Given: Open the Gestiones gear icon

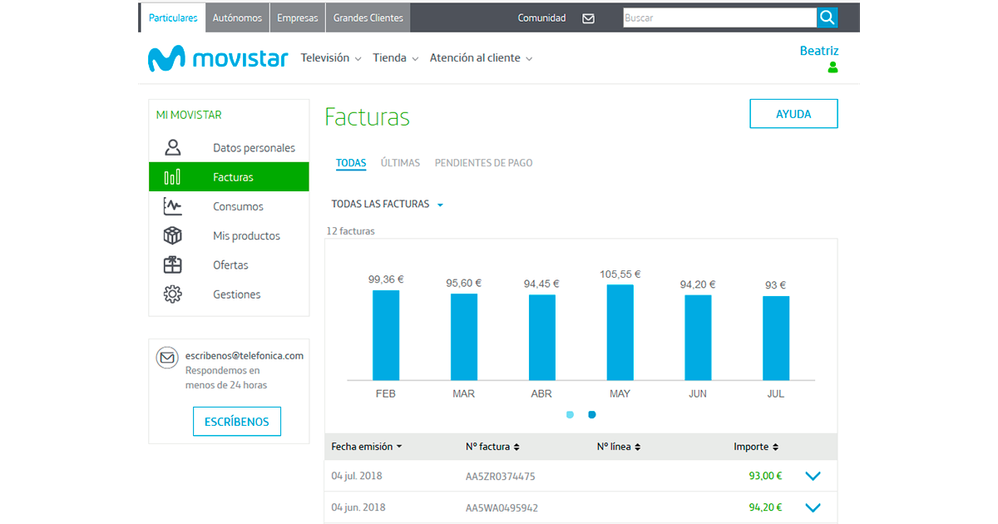Looking at the screenshot, I should [x=173, y=294].
